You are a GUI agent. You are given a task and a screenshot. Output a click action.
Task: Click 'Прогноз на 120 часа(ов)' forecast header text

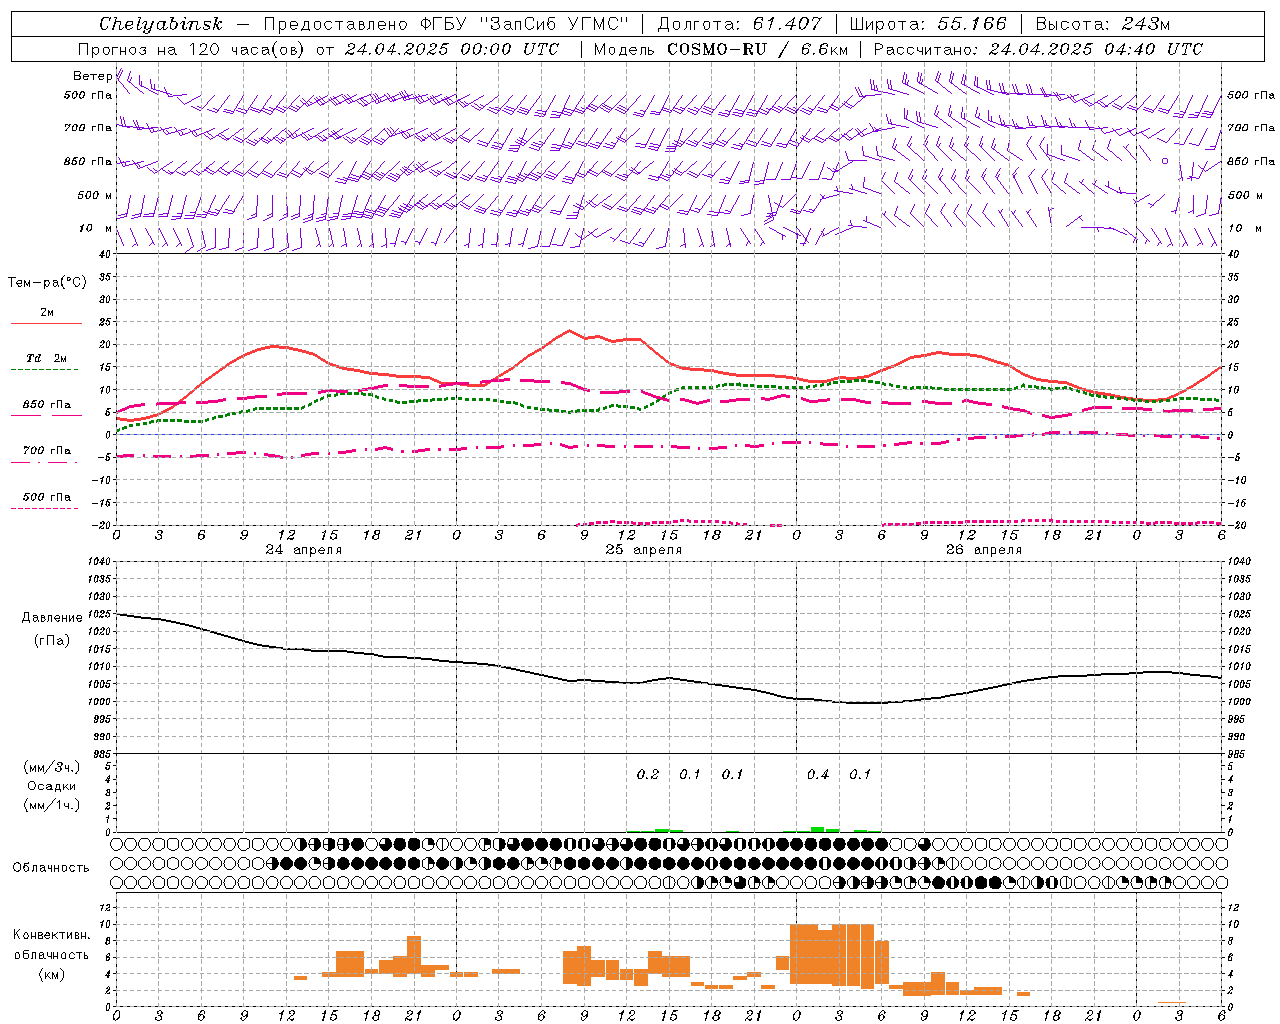click(193, 49)
